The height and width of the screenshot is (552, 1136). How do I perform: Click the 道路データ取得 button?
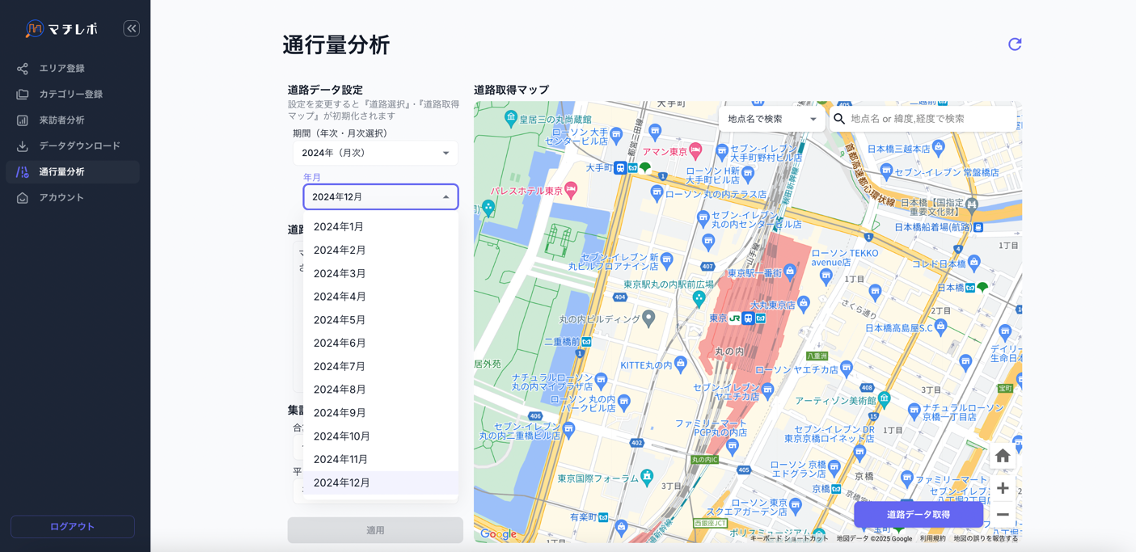point(918,514)
